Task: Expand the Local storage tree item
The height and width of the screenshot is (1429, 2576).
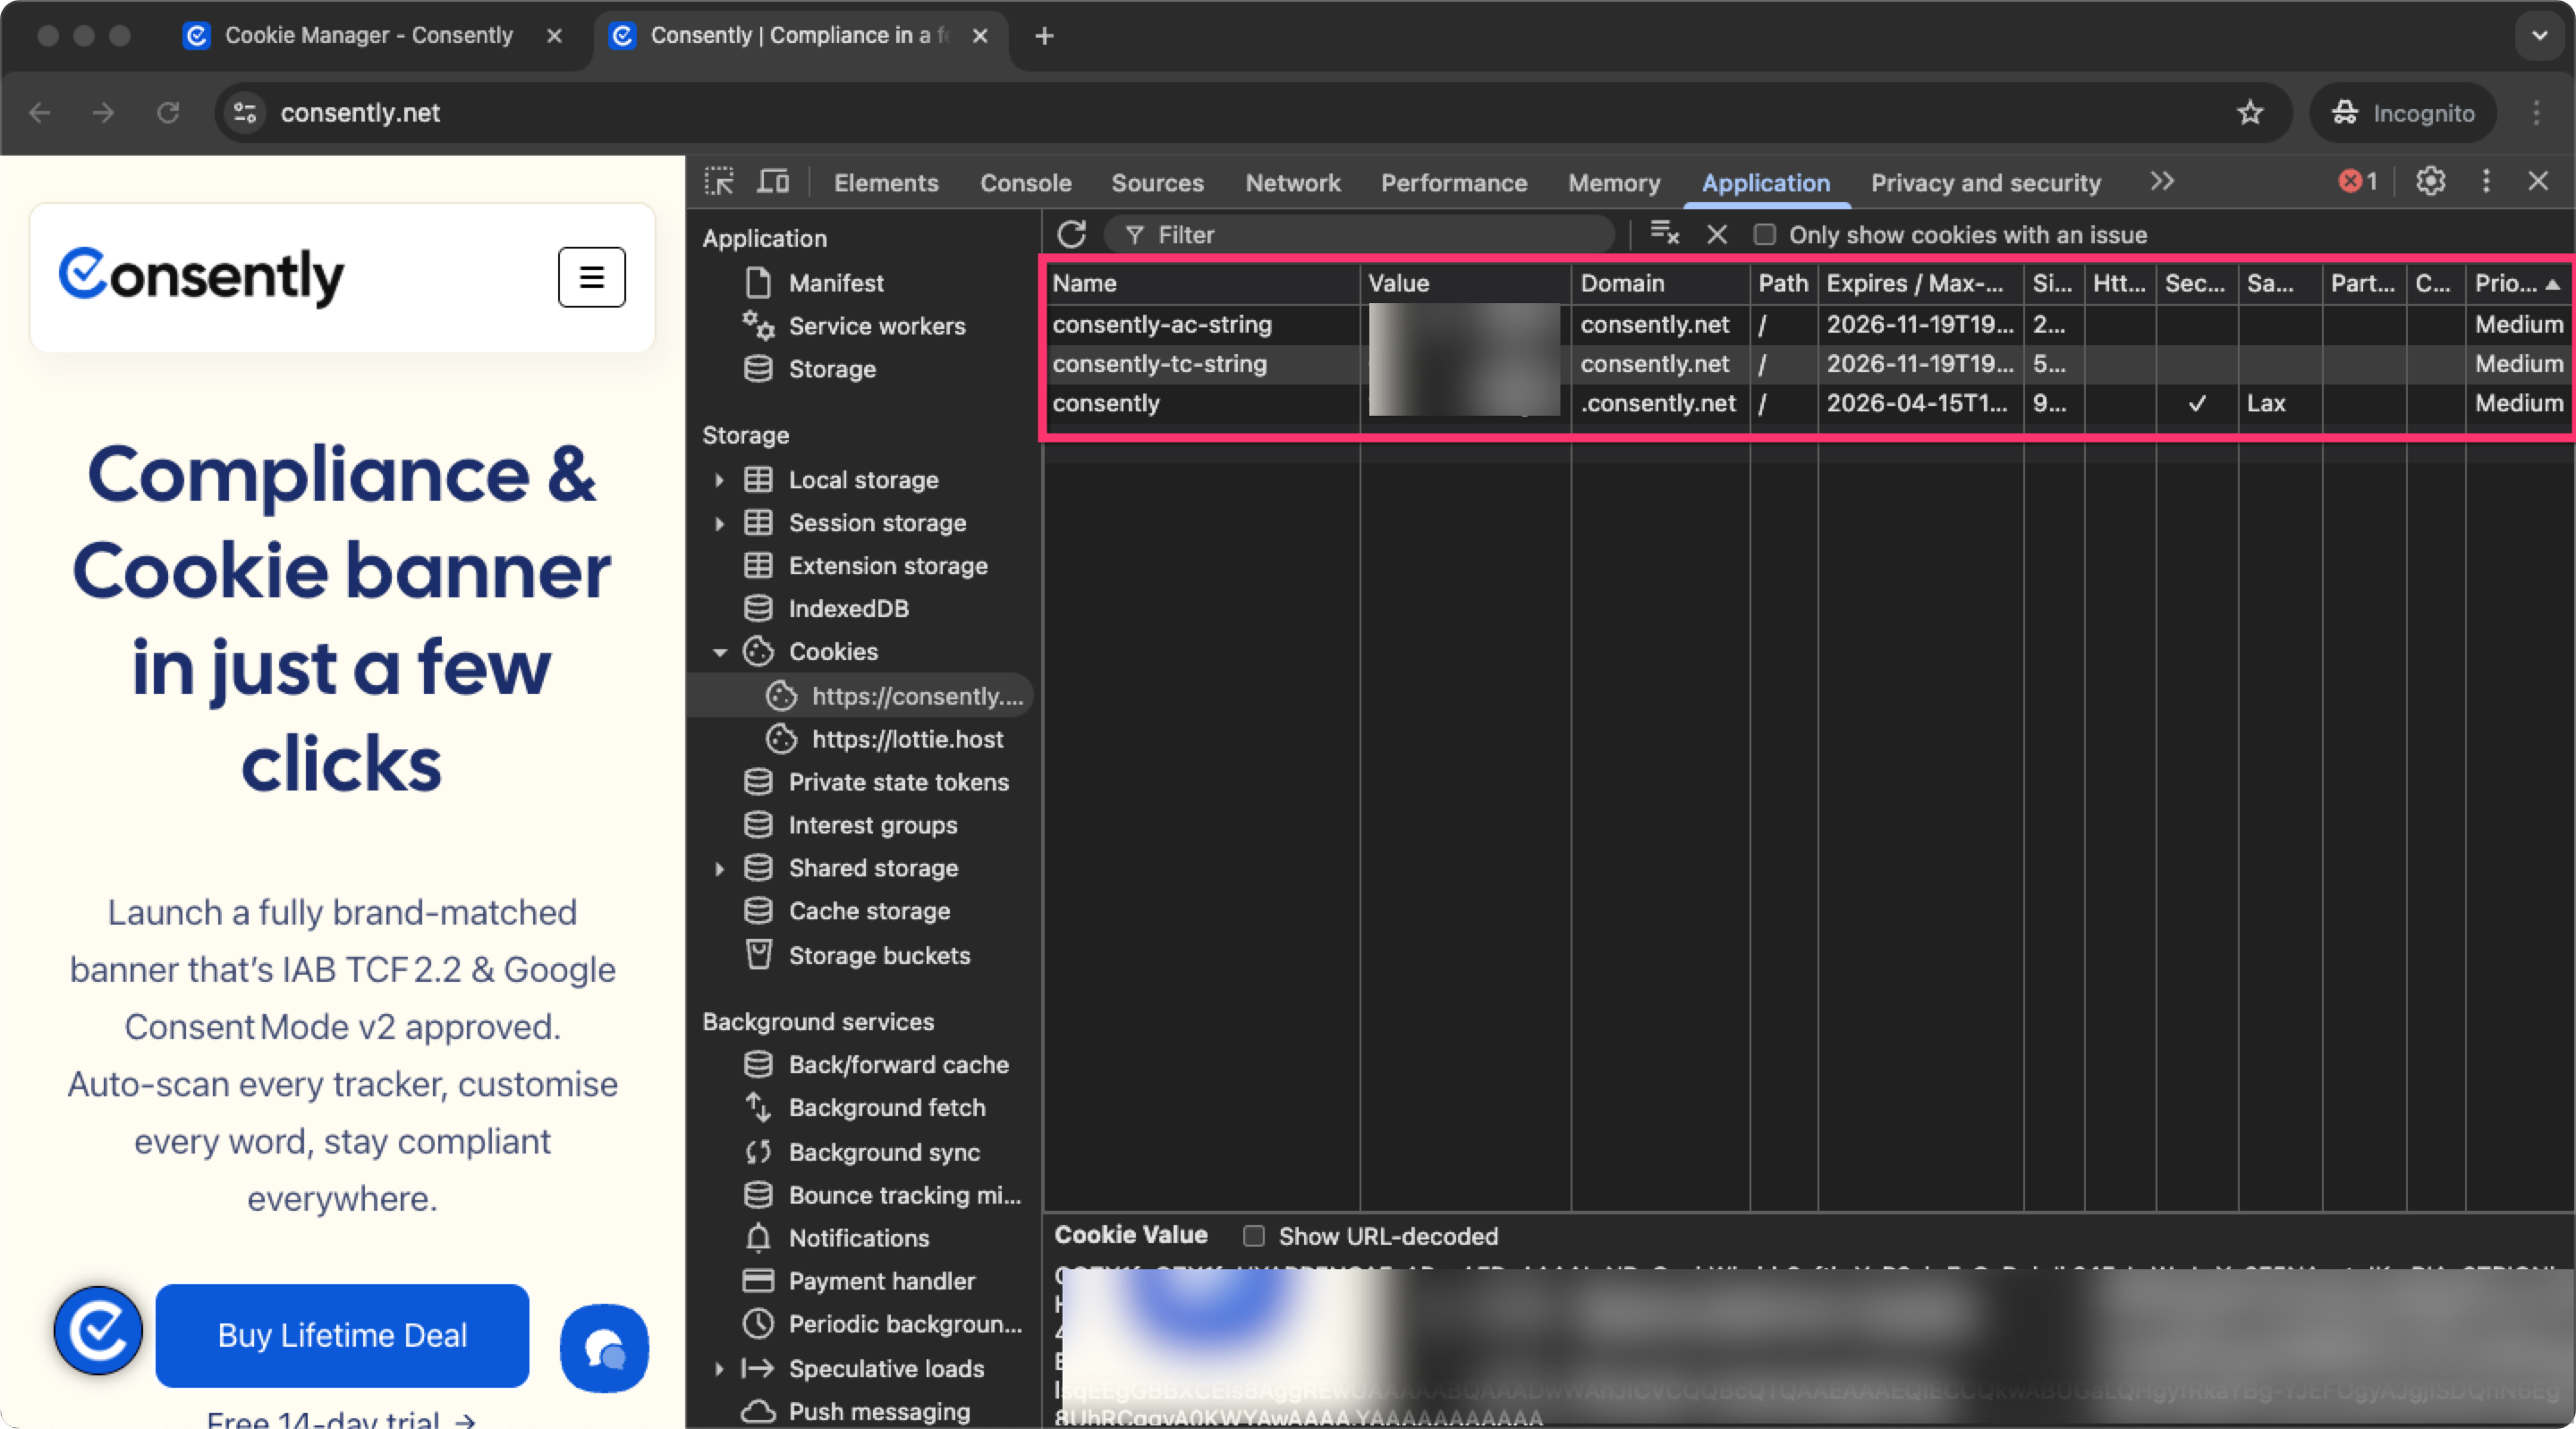Action: 719,480
